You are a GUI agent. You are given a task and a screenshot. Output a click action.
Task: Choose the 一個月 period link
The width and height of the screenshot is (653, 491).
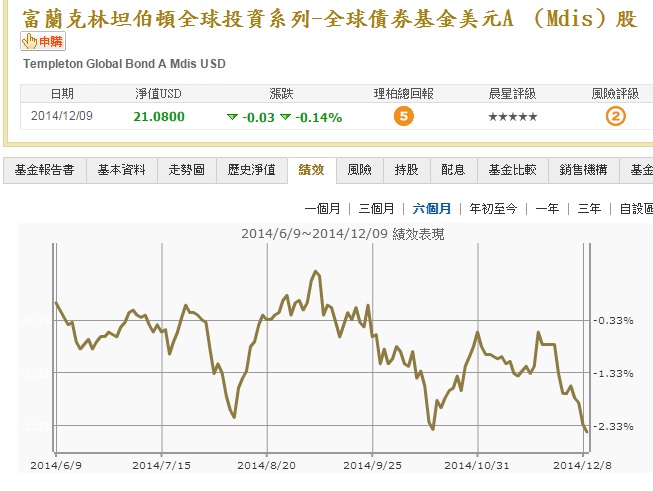(x=322, y=209)
